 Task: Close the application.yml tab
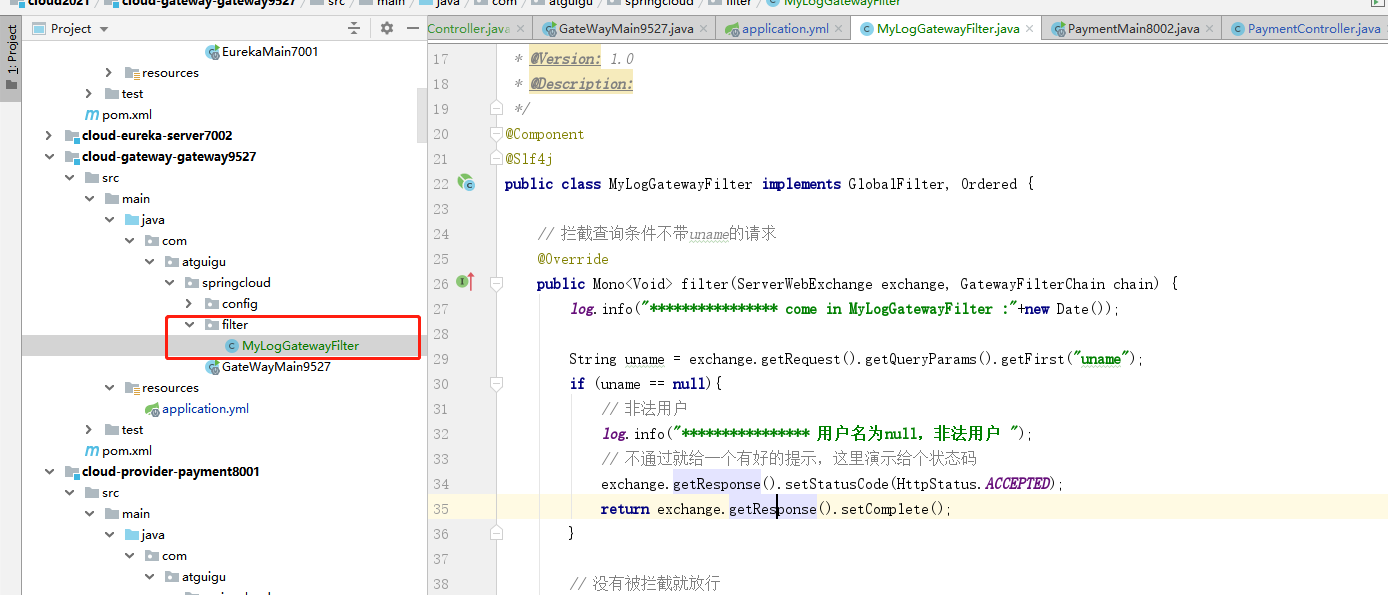point(839,29)
